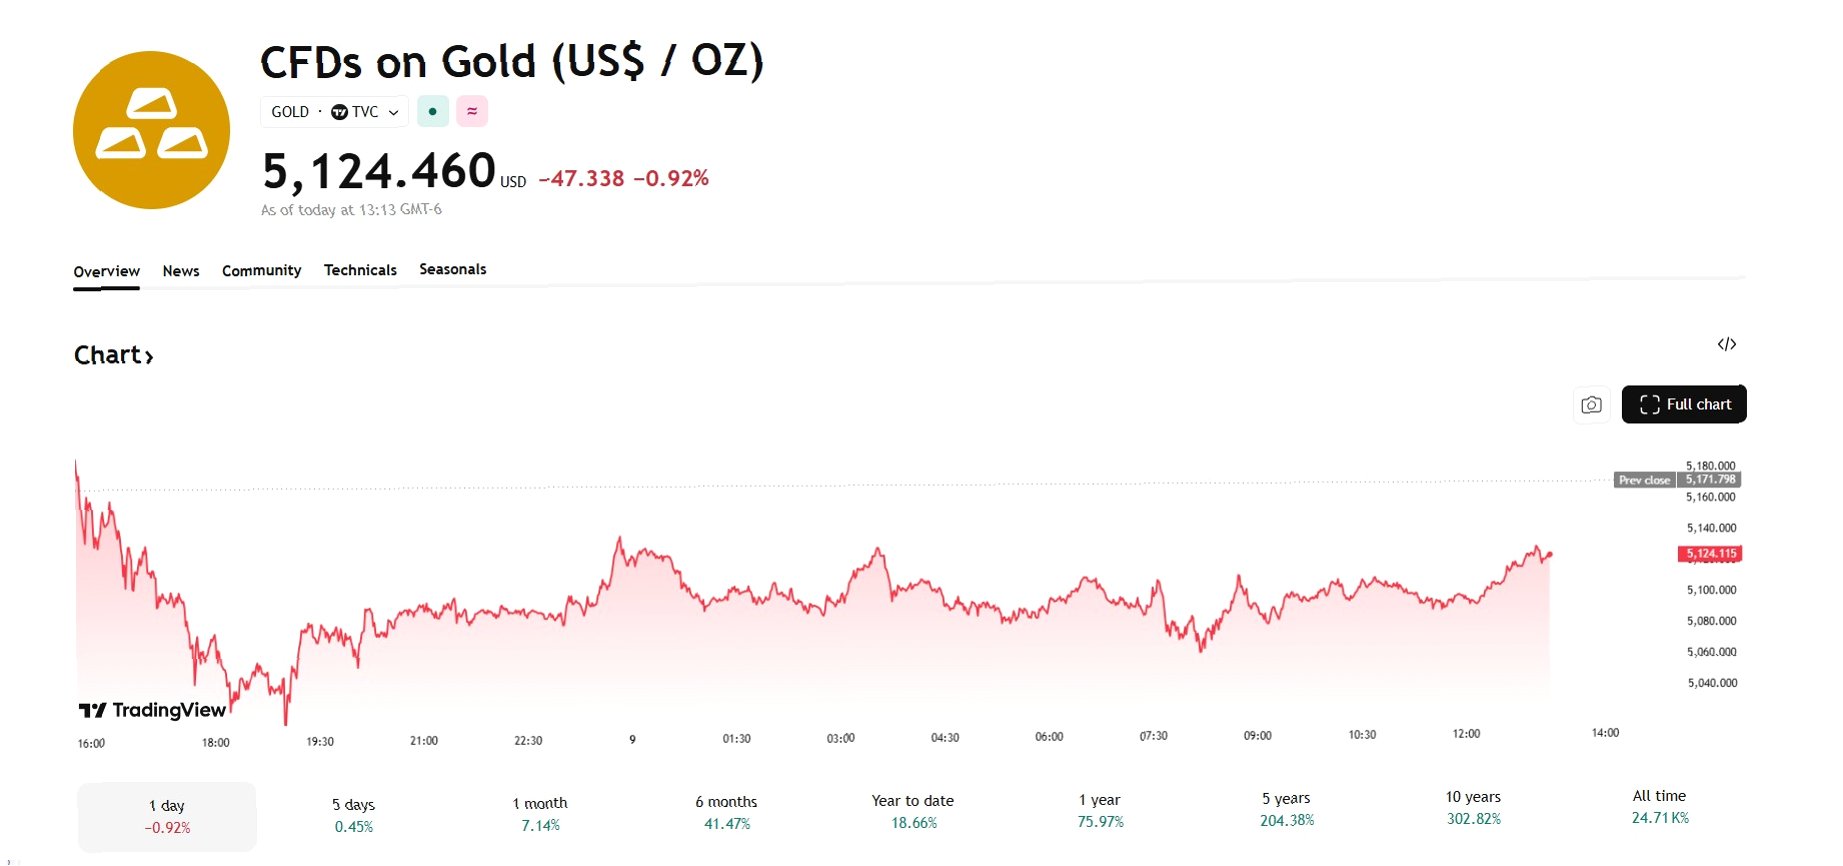Choose the All time range

point(1660,806)
